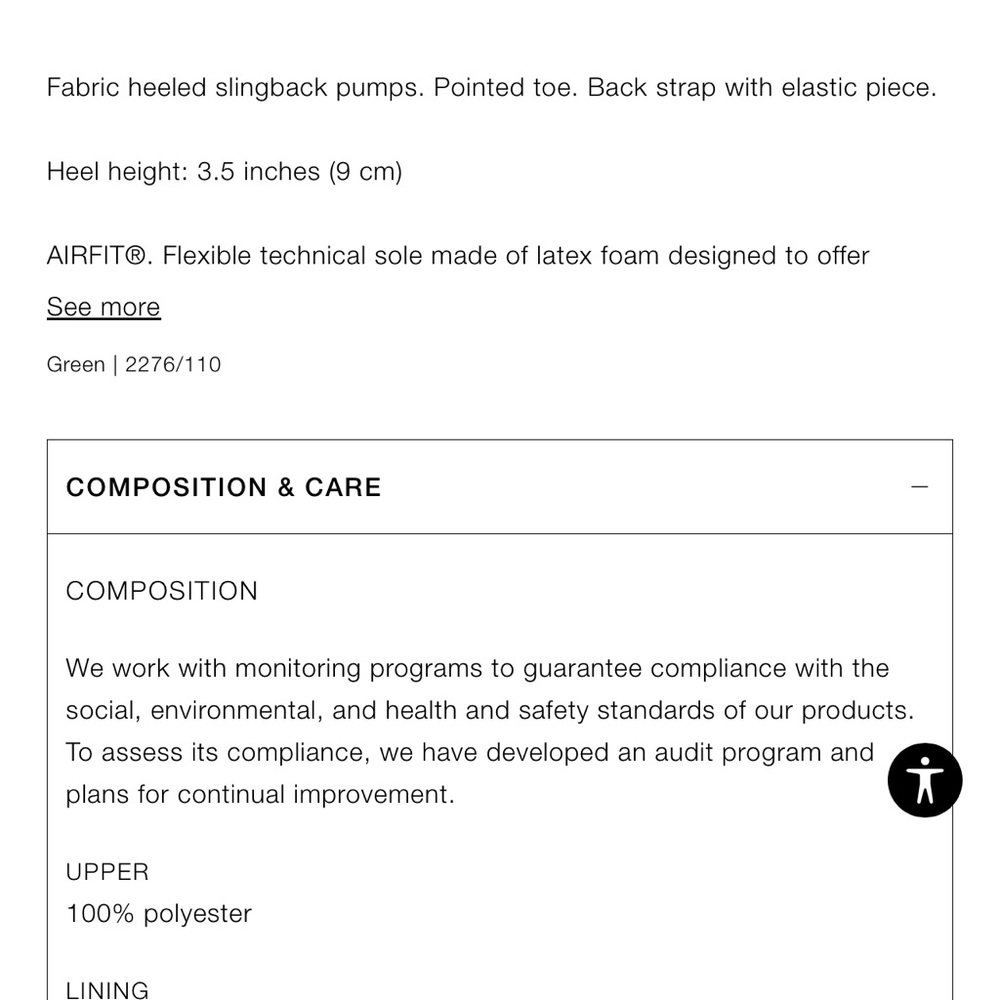Click the We work with monitoring programs line
This screenshot has width=1000, height=1000.
[x=477, y=668]
